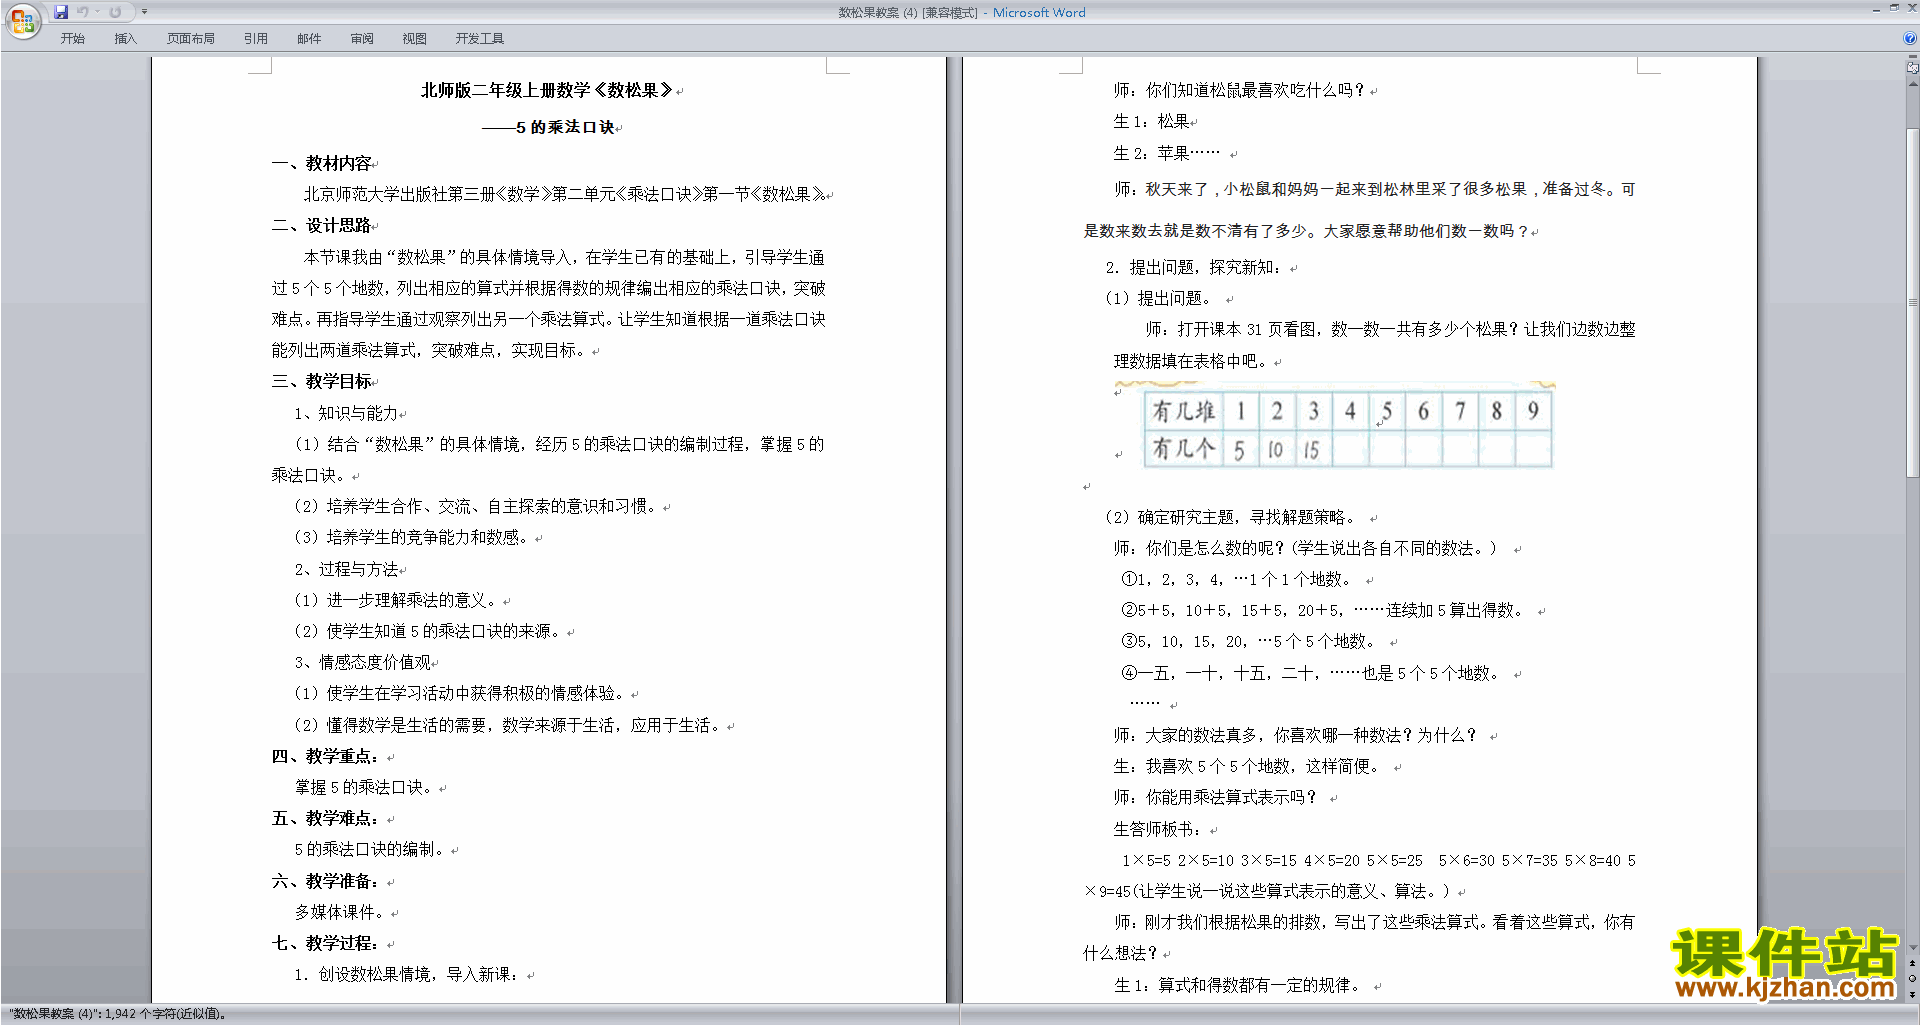
Task: Select the 邮件 ribbon tab
Action: 309,38
